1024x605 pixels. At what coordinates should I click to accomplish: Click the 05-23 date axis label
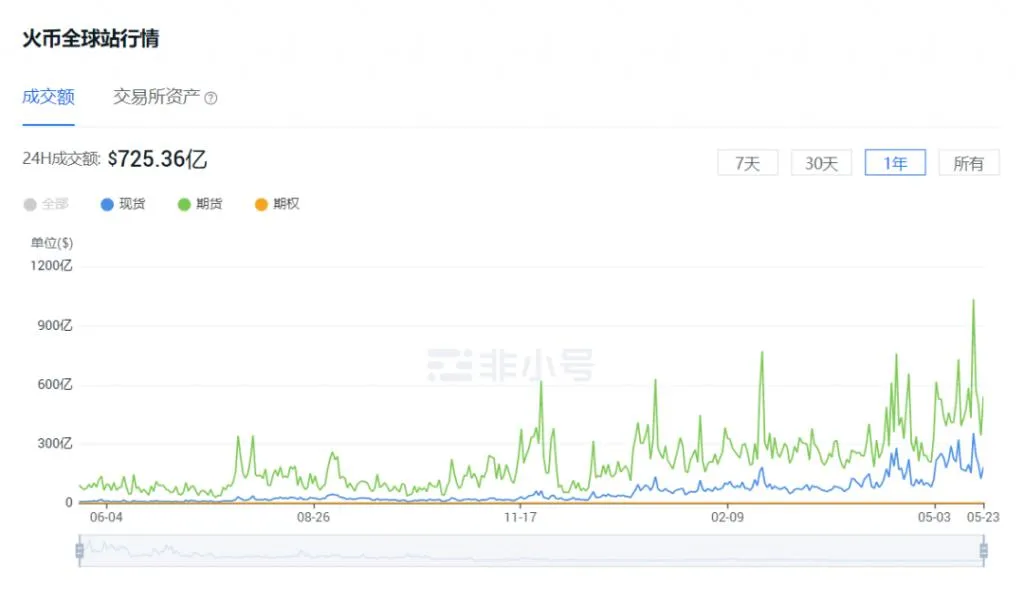tap(984, 517)
